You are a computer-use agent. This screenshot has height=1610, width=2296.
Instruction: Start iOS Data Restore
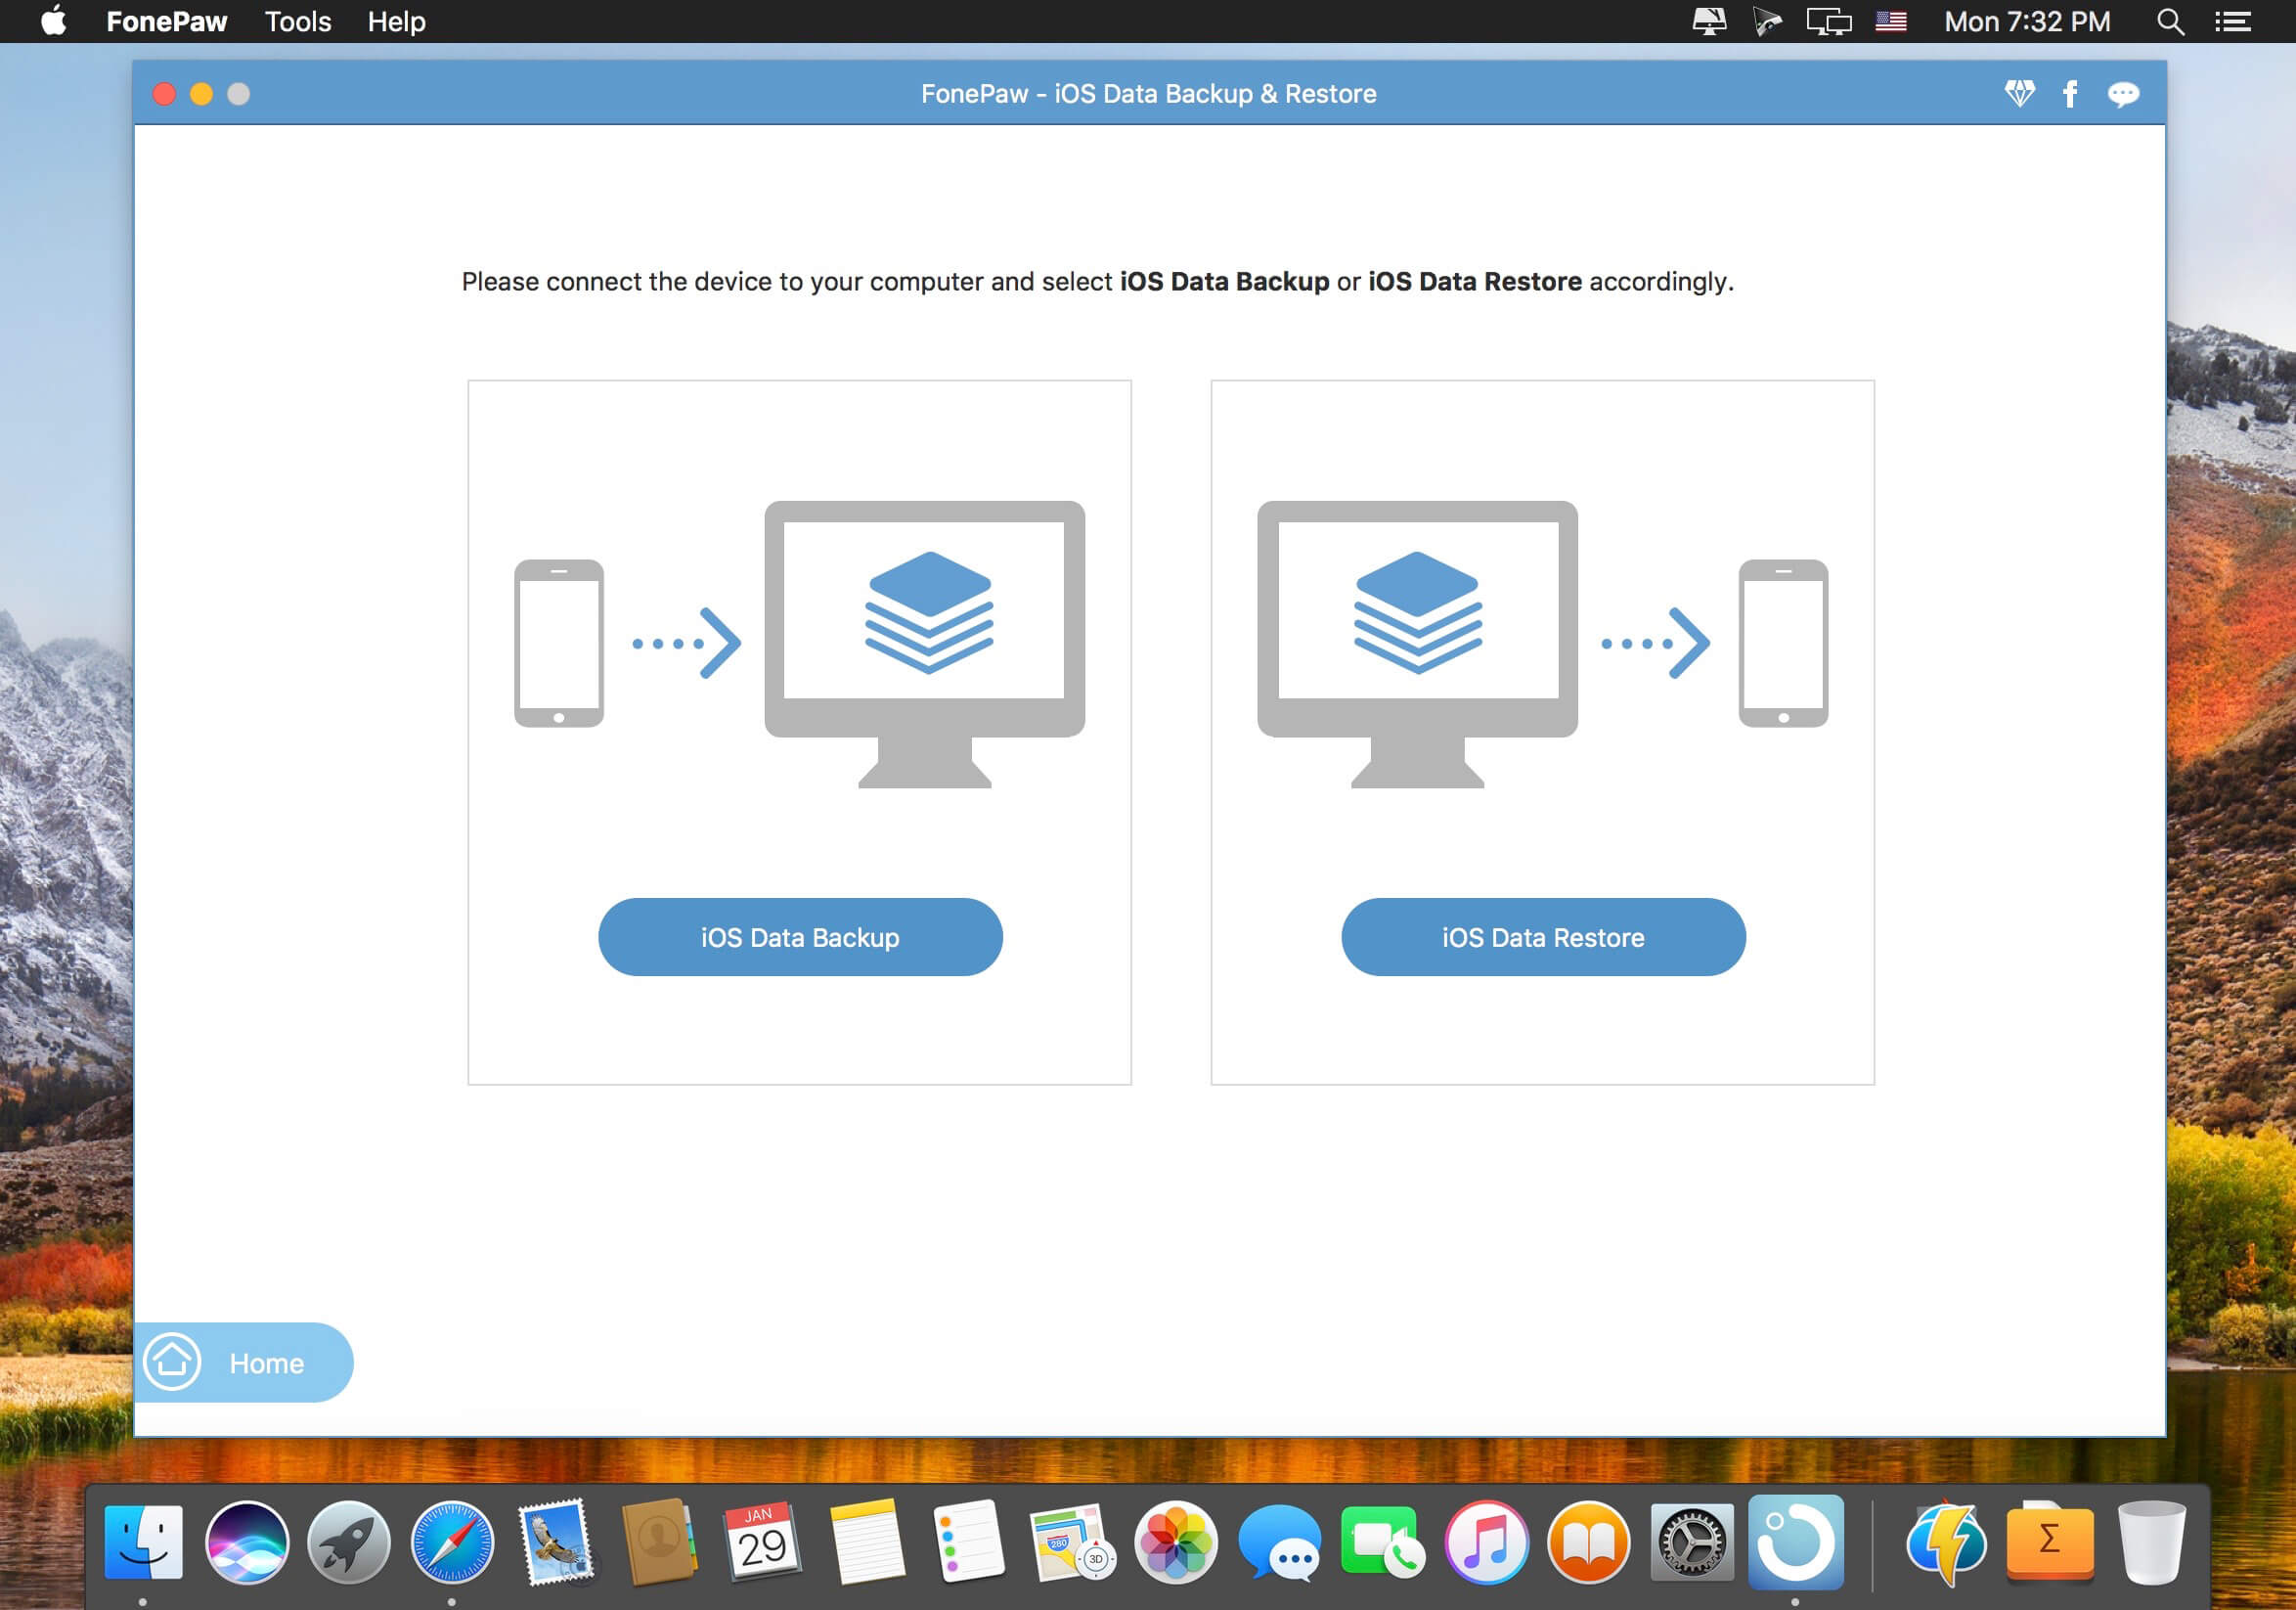[x=1543, y=937]
